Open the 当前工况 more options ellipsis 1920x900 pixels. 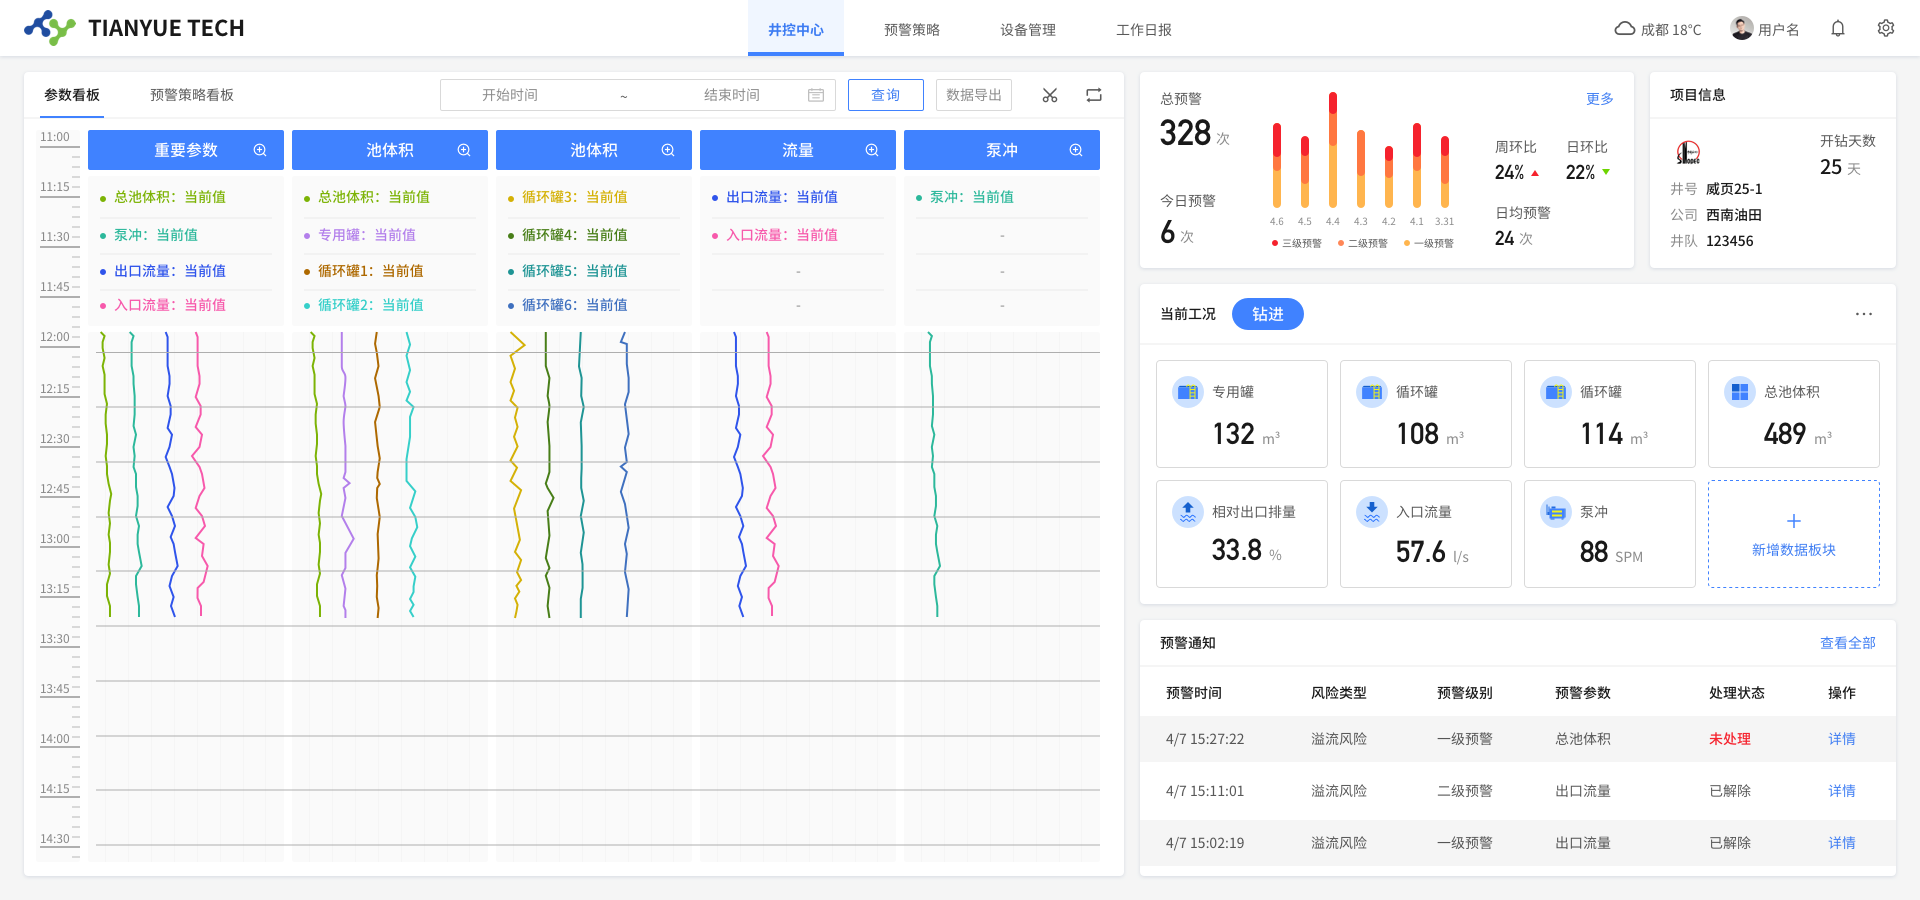click(1864, 314)
